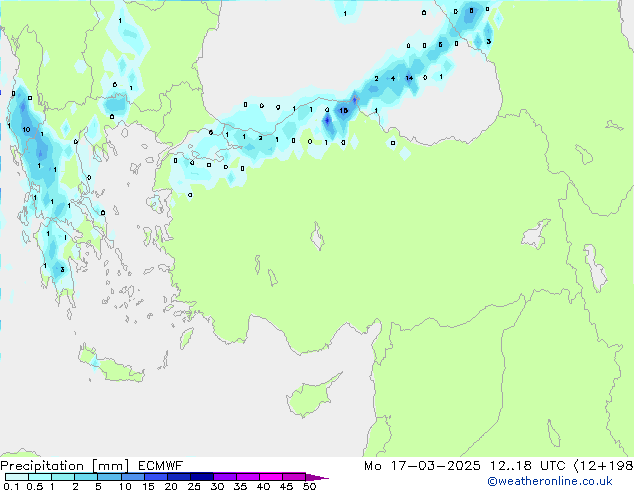Click the 'ECMWF' model label
This screenshot has width=634, height=490.
160,466
